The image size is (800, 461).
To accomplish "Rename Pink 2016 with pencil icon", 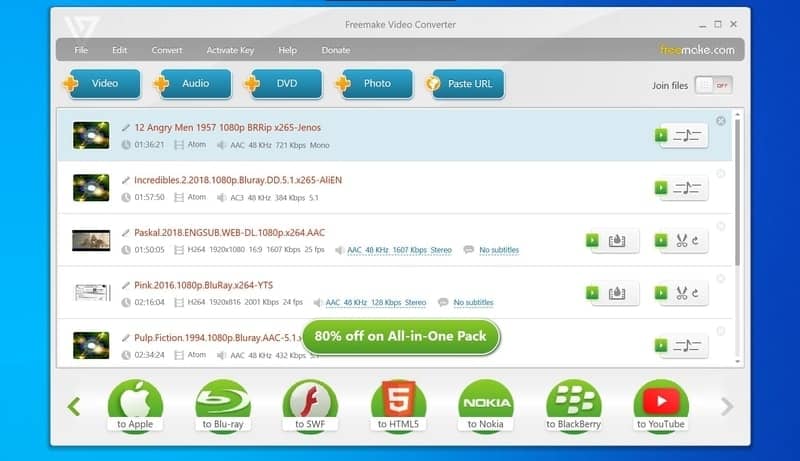I will 126,285.
